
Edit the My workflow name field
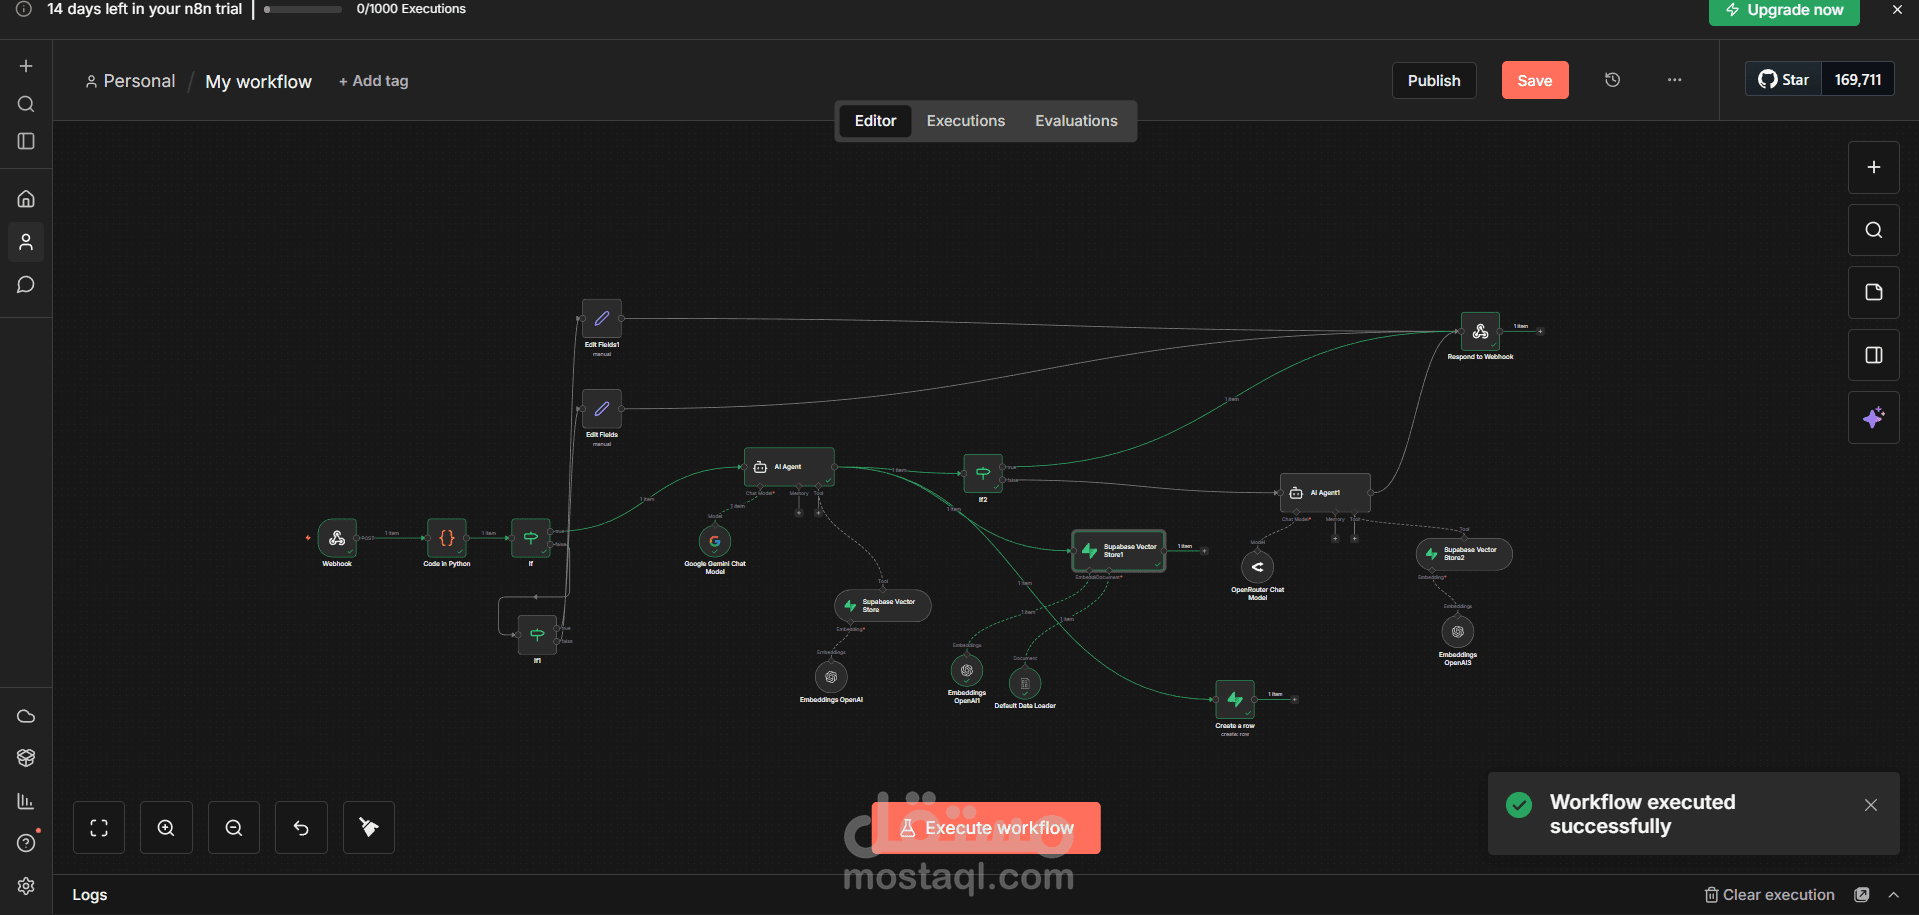point(258,82)
